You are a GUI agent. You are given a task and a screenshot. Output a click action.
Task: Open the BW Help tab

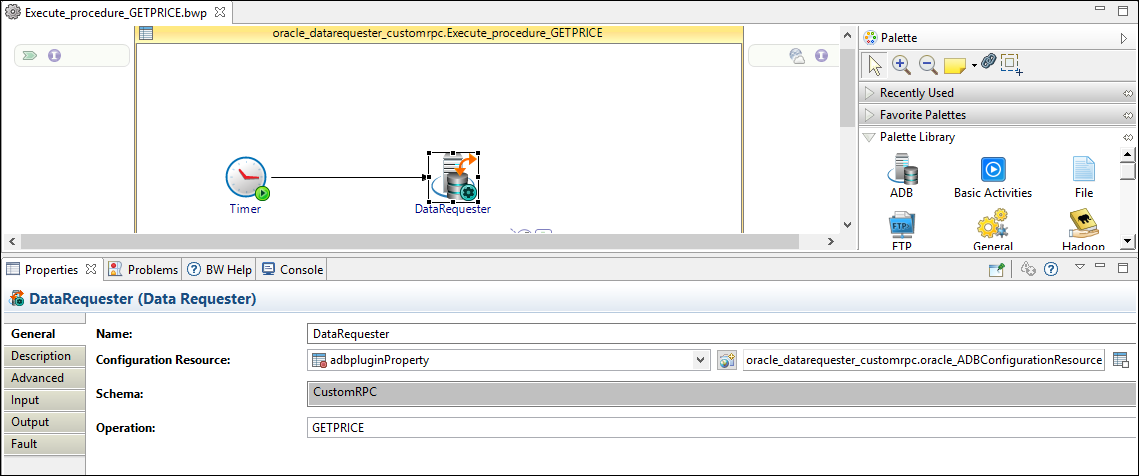(219, 270)
